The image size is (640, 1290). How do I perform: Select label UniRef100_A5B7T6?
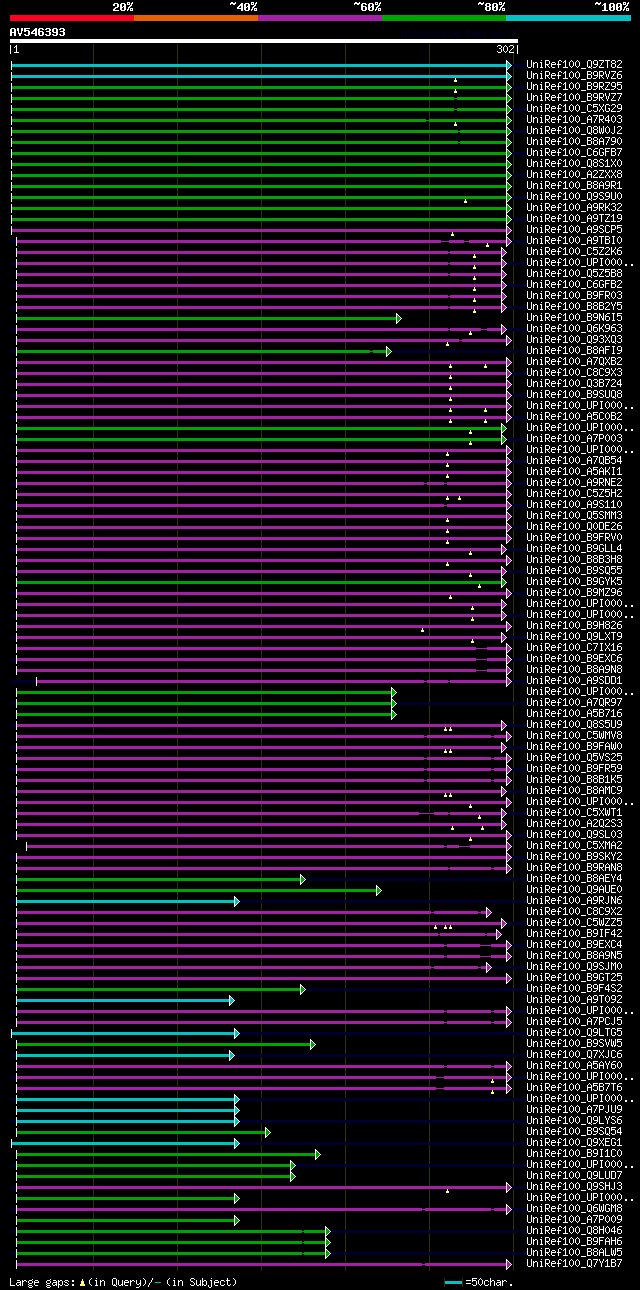click(x=574, y=1087)
